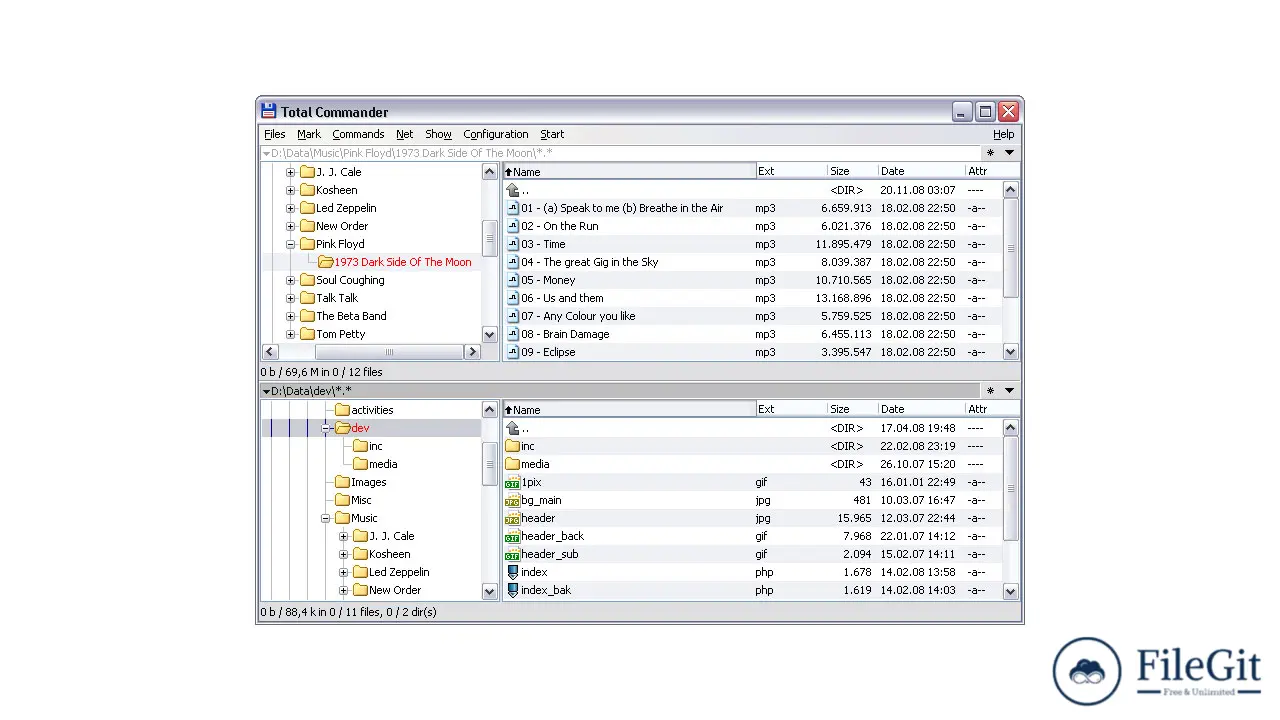Select Talk Talk in upper tree
Image resolution: width=1280 pixels, height=720 pixels.
tap(337, 298)
